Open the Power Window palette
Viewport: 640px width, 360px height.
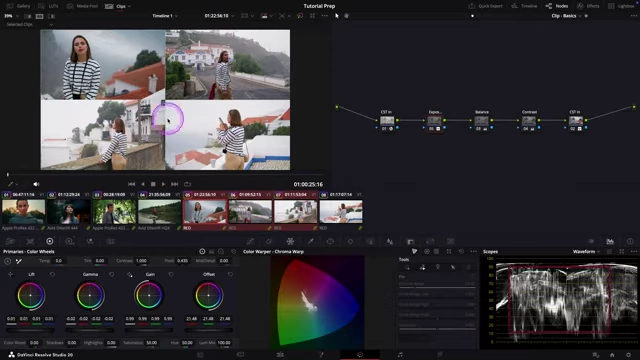pyautogui.click(x=330, y=241)
